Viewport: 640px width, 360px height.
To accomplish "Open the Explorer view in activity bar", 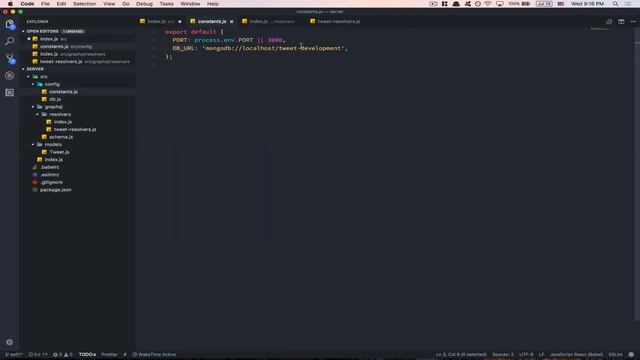I will pos(10,24).
